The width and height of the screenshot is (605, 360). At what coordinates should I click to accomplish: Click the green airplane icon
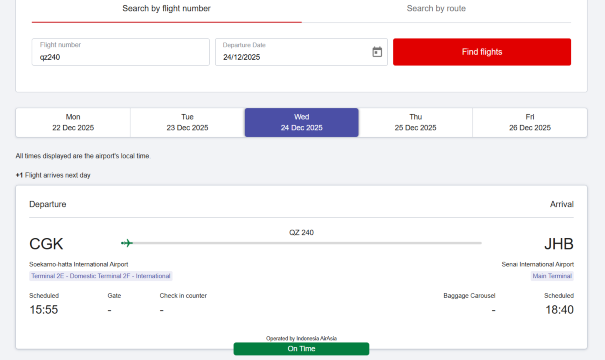point(127,243)
